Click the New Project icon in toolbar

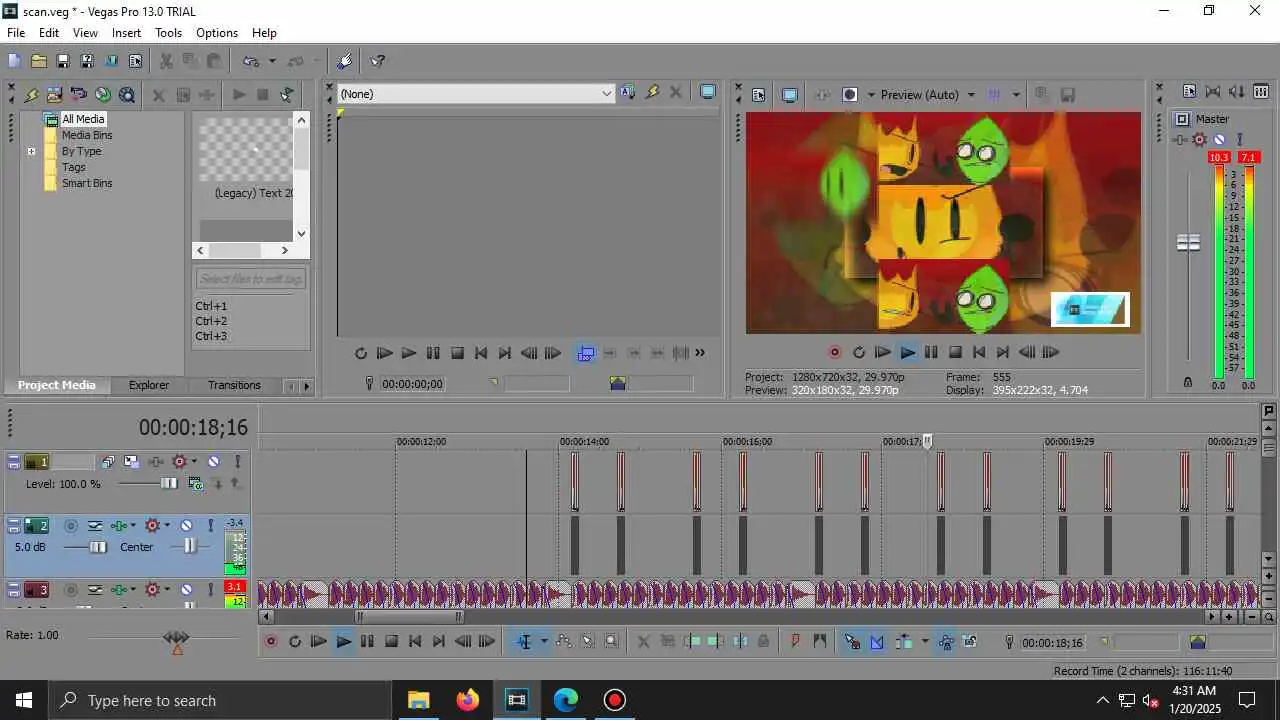click(14, 61)
